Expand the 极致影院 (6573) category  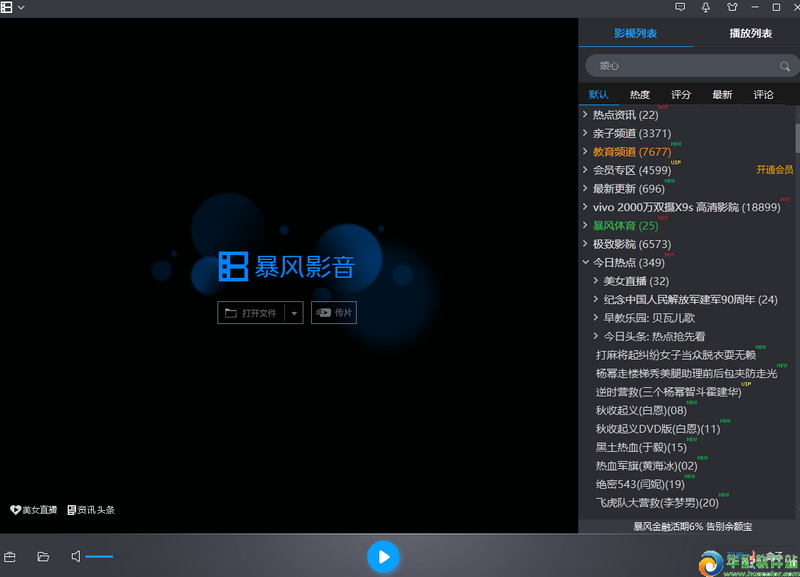(x=585, y=244)
